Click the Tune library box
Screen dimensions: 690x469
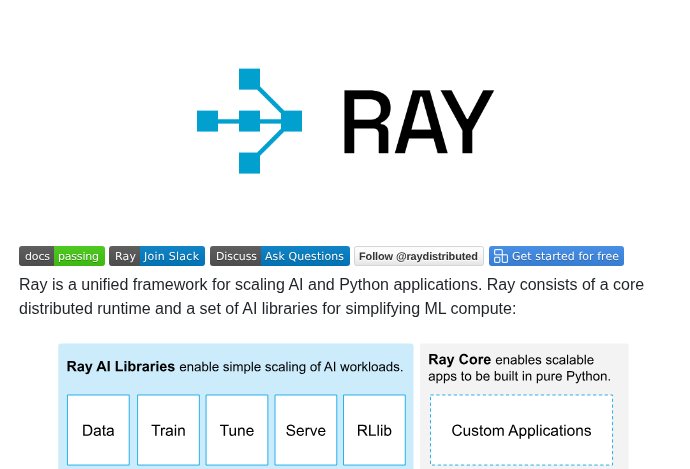coord(237,430)
